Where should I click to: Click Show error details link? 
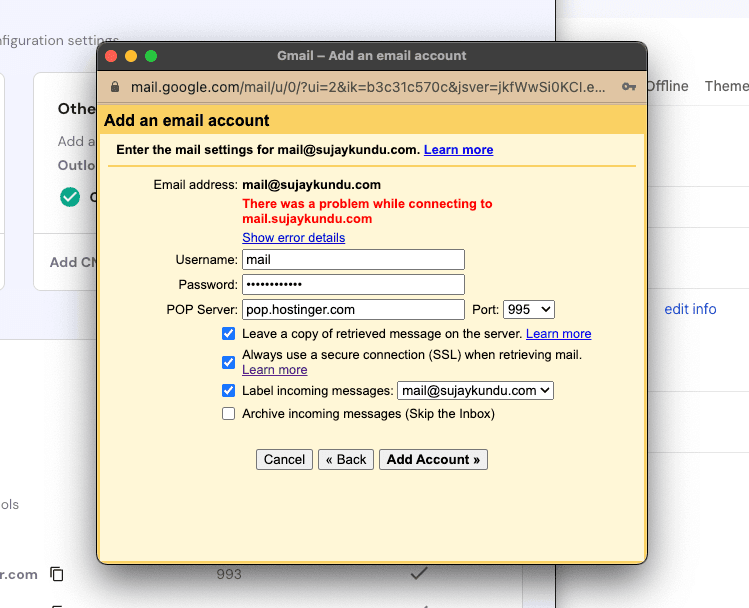(x=293, y=237)
